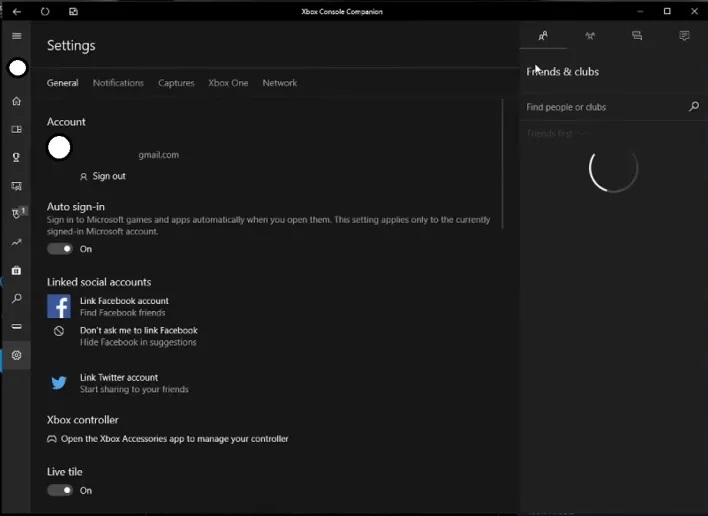
Task: Click the Facebook logo icon
Action: click(59, 307)
